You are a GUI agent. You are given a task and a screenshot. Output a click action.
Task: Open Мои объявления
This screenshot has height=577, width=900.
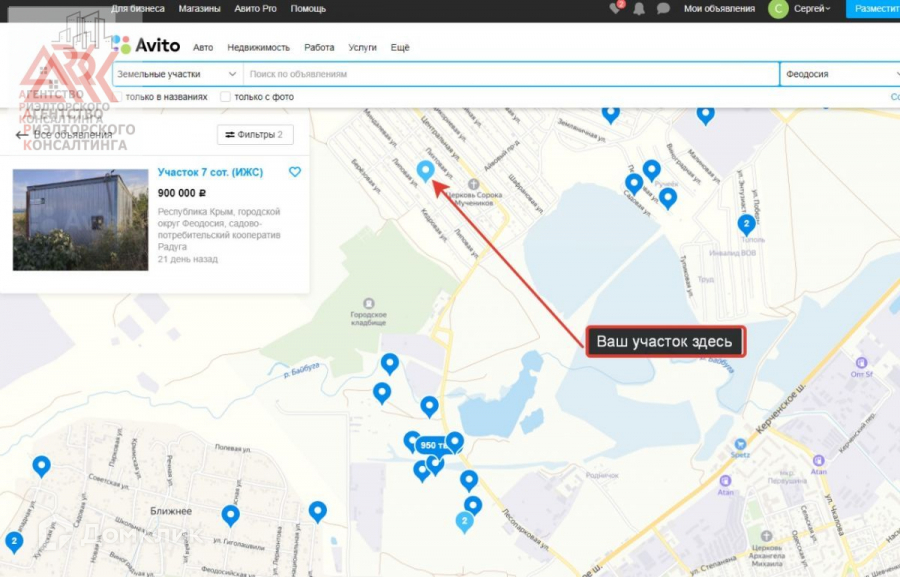pos(719,9)
